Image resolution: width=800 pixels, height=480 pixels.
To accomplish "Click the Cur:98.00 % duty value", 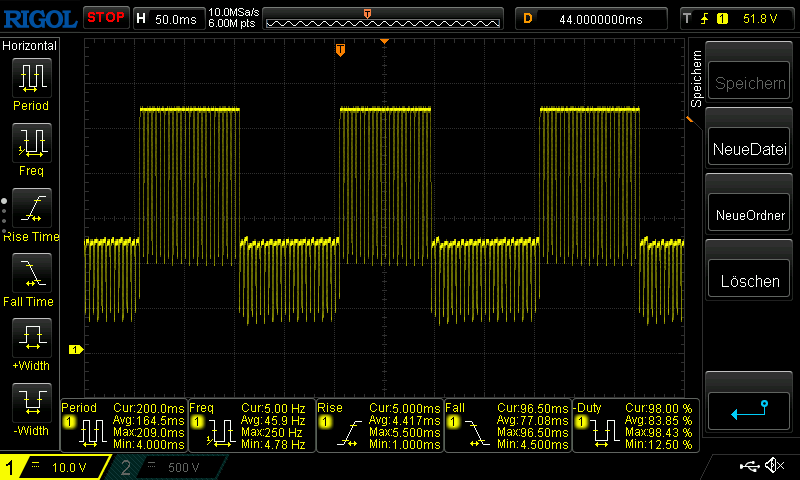I will 659,409.
